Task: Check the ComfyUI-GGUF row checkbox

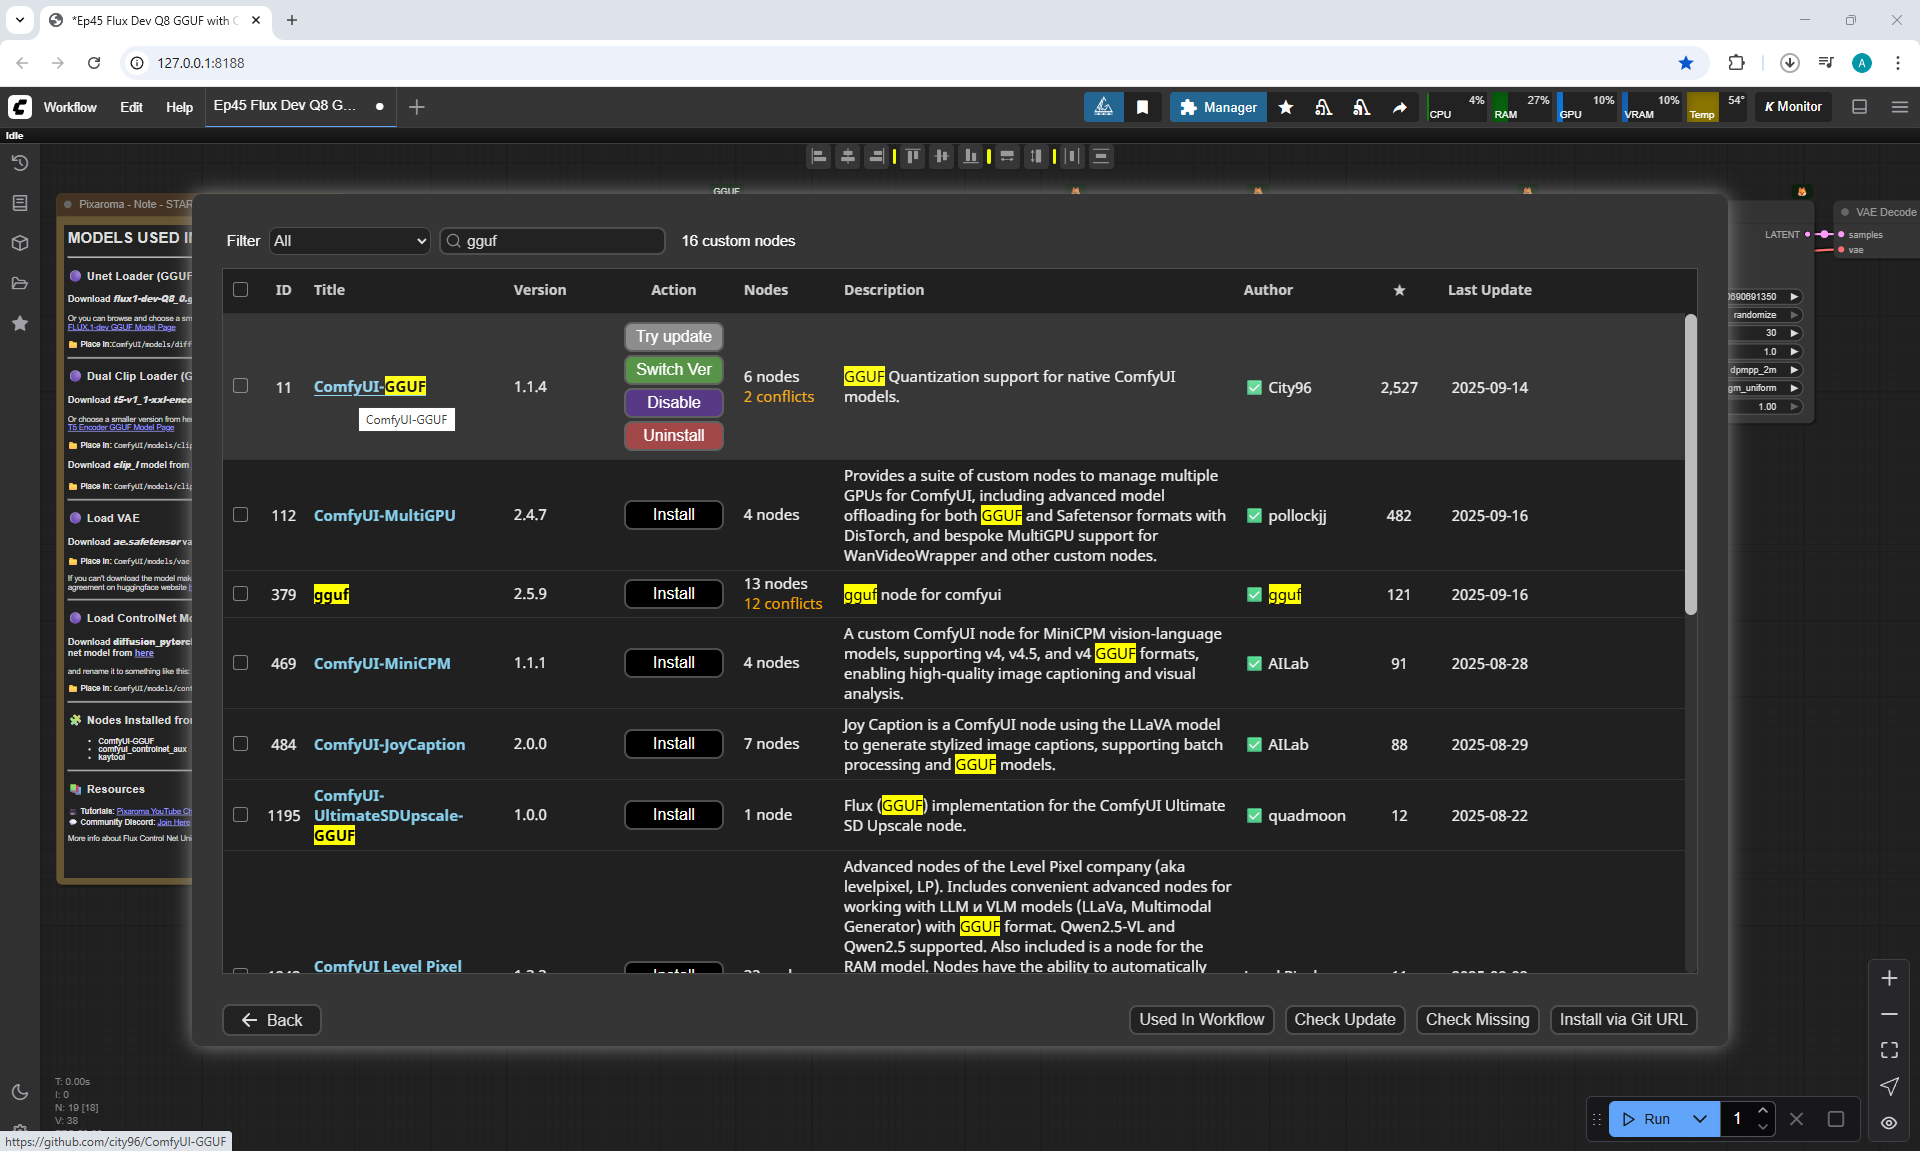Action: pos(240,386)
